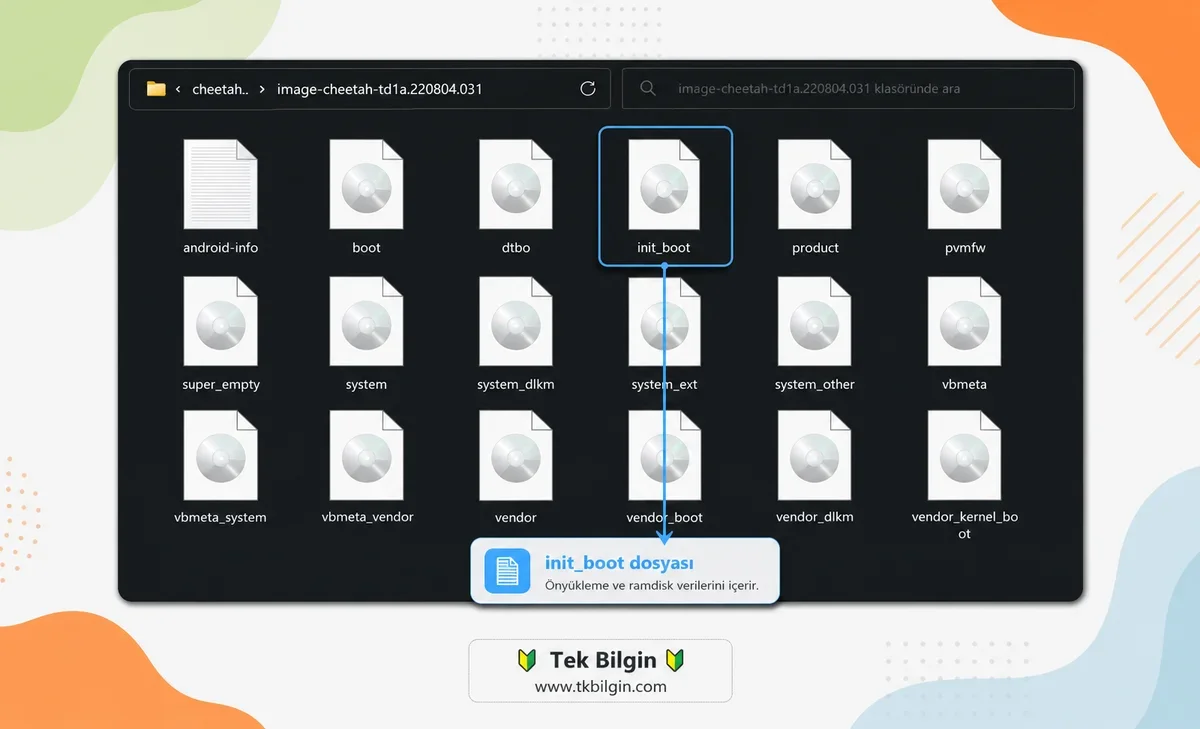Expand the breadcrumb back chevron before cheetah
Screen dimensions: 1200x729
tap(178, 89)
